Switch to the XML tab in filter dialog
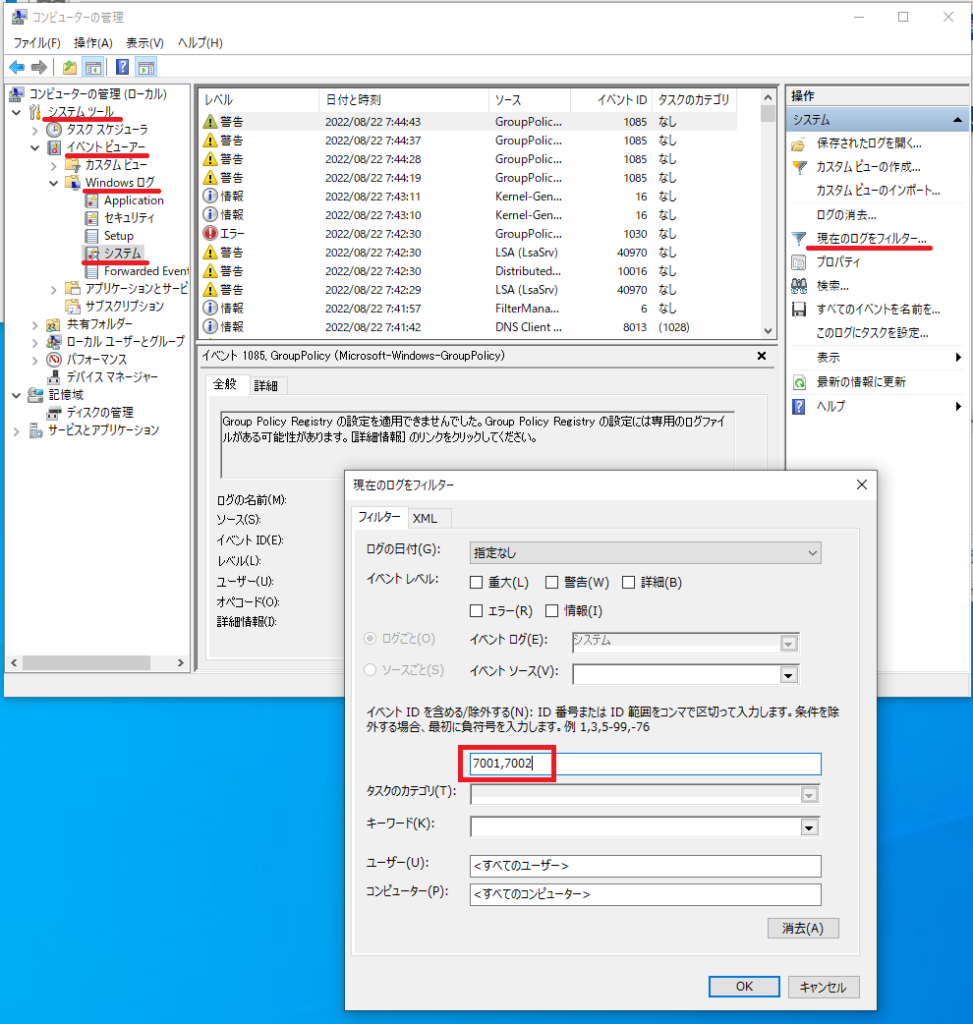Viewport: 973px width, 1024px height. tap(428, 518)
